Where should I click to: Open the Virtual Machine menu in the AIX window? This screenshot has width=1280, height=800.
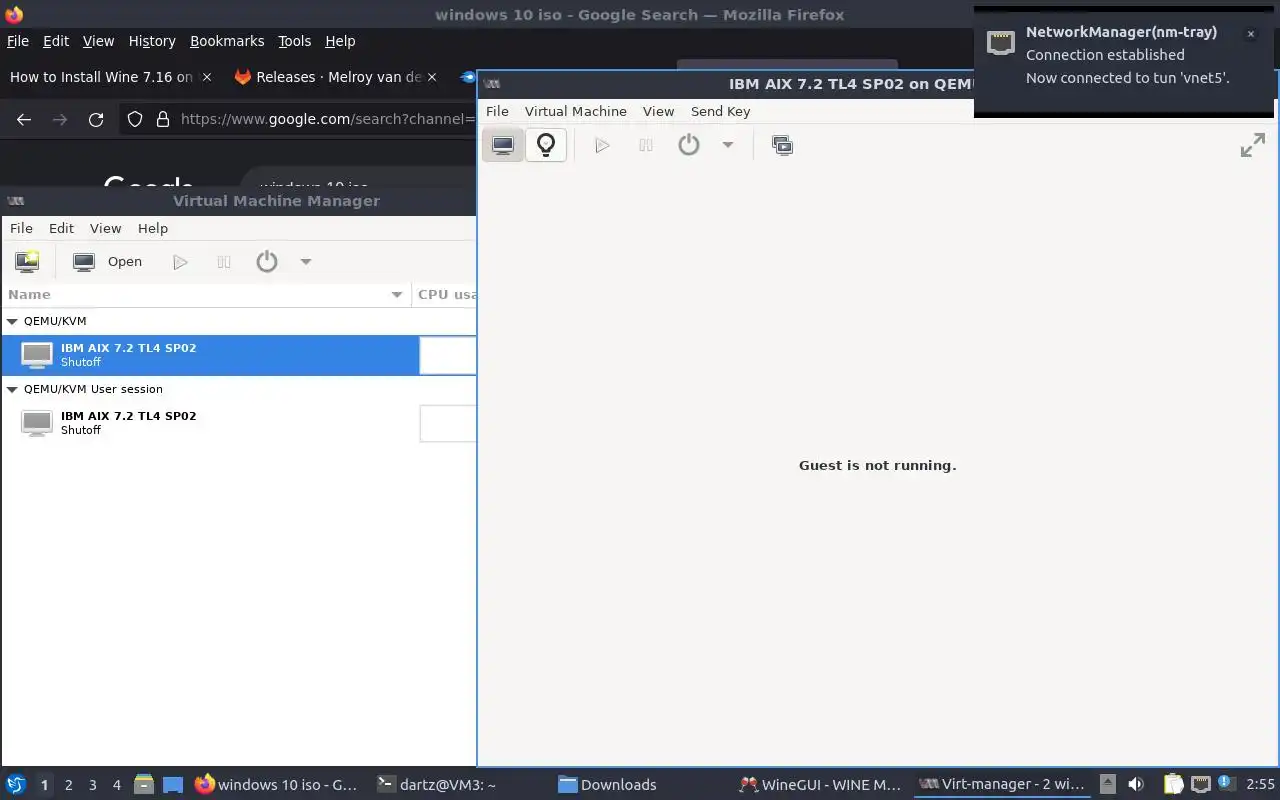[576, 111]
